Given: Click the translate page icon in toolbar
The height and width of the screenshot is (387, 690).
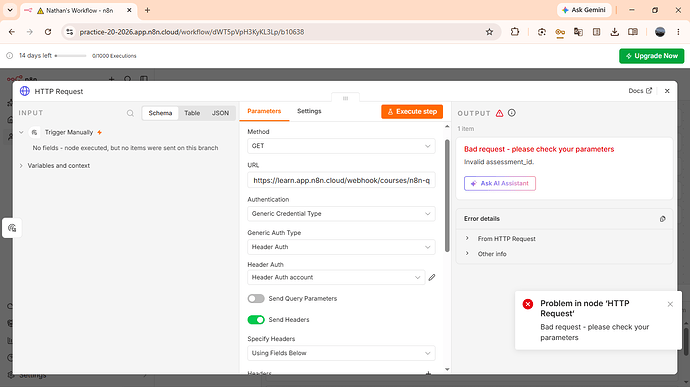Looking at the screenshot, I should pyautogui.click(x=578, y=32).
